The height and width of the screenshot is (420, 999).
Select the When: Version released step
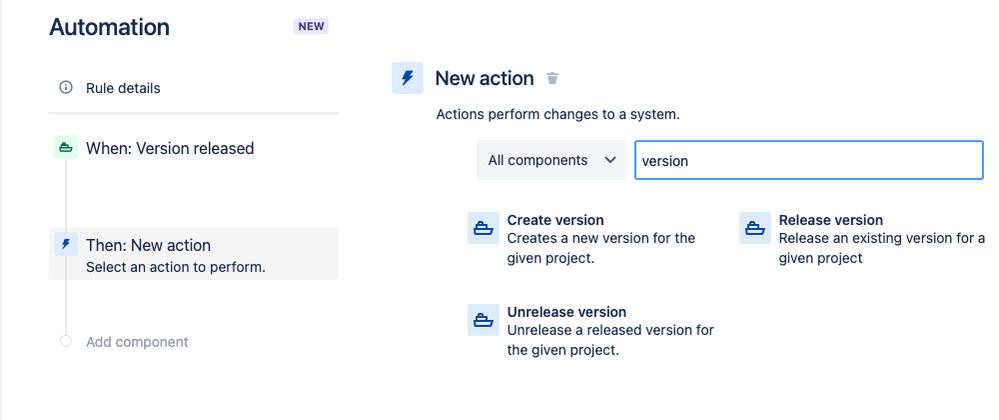point(170,148)
